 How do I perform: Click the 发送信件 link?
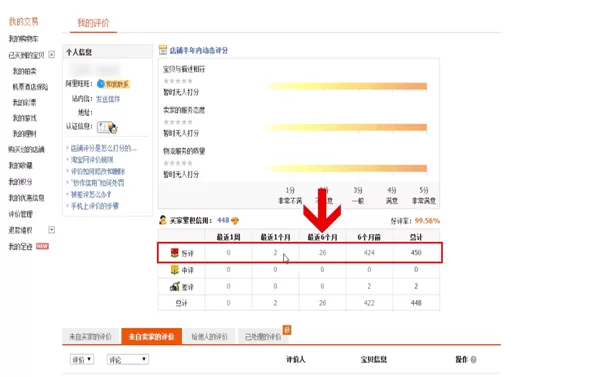pyautogui.click(x=108, y=99)
